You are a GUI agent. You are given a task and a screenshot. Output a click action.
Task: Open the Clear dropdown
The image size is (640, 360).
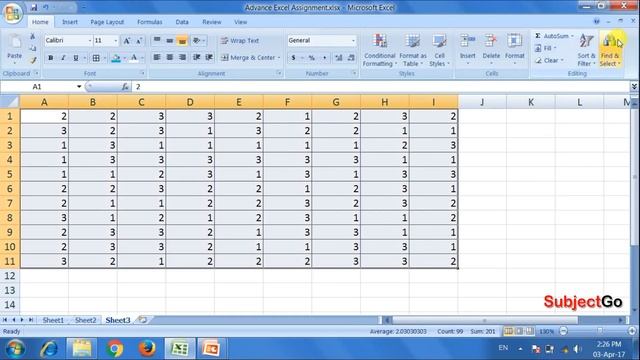(549, 60)
